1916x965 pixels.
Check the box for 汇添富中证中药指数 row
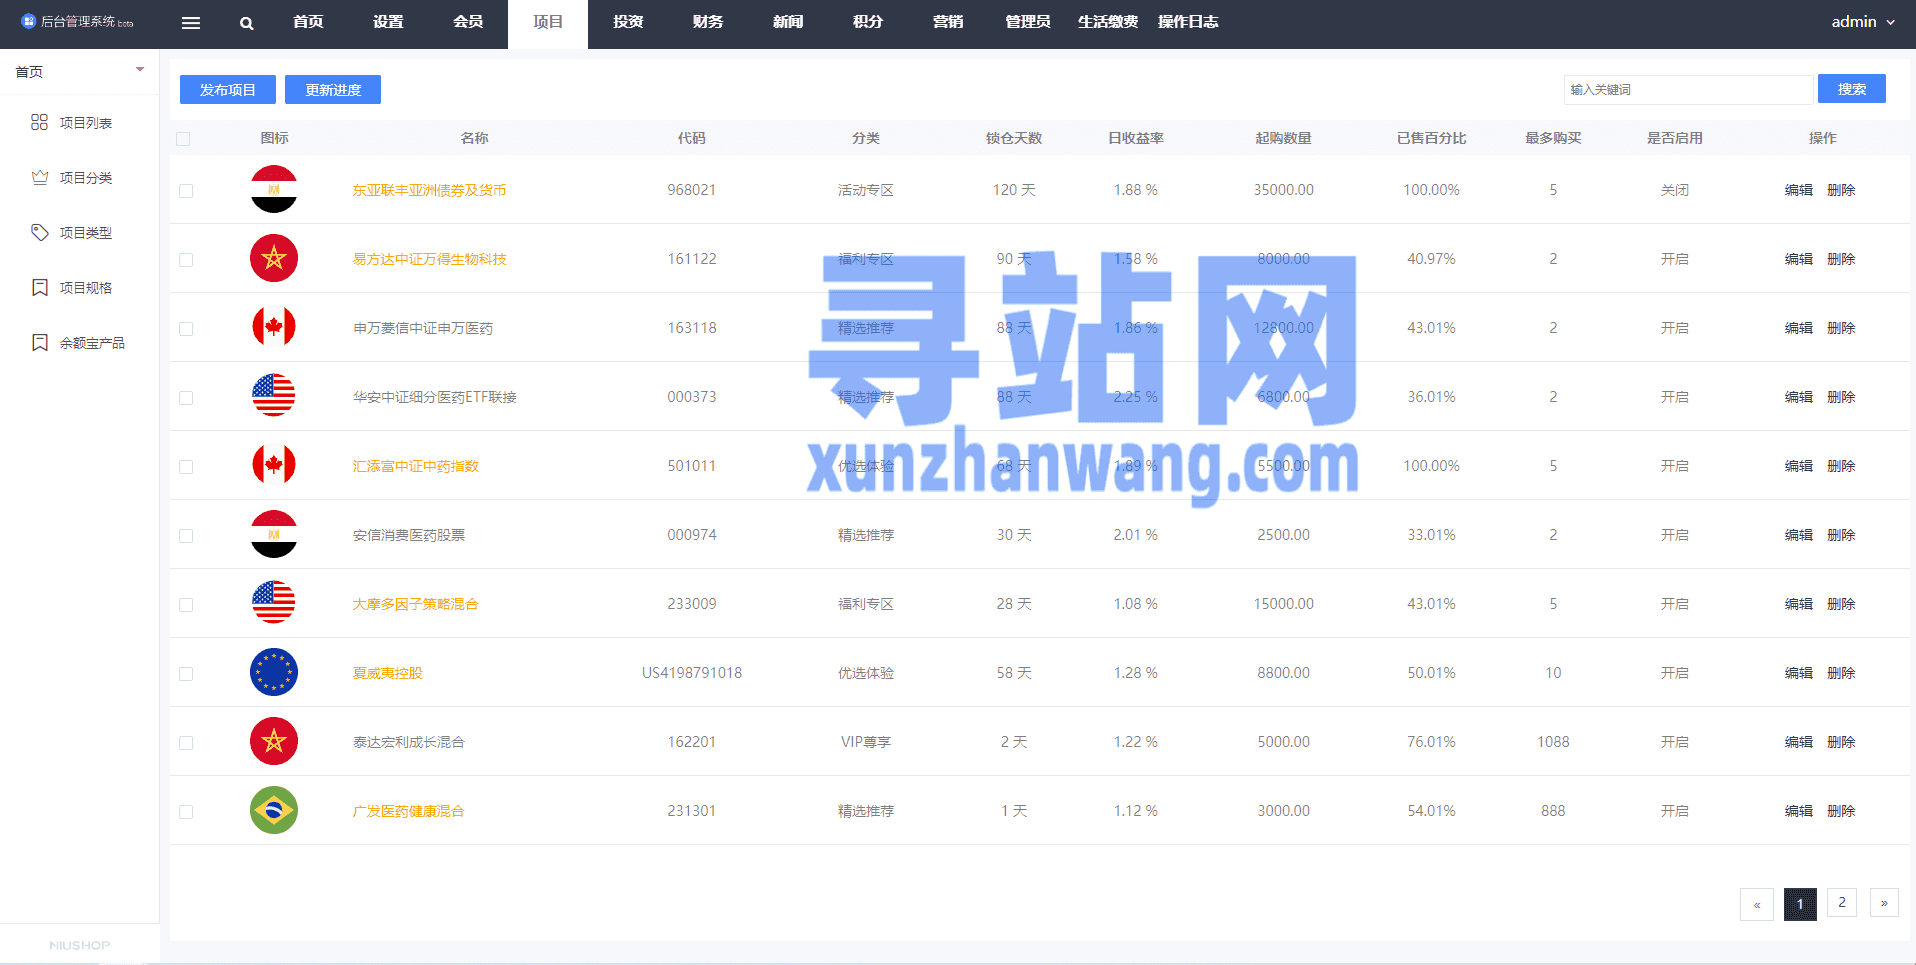186,467
